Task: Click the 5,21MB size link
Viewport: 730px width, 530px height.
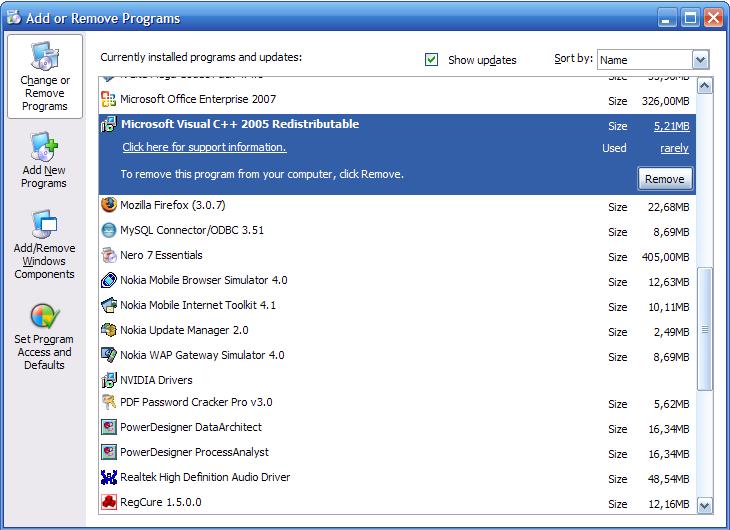Action: (671, 126)
